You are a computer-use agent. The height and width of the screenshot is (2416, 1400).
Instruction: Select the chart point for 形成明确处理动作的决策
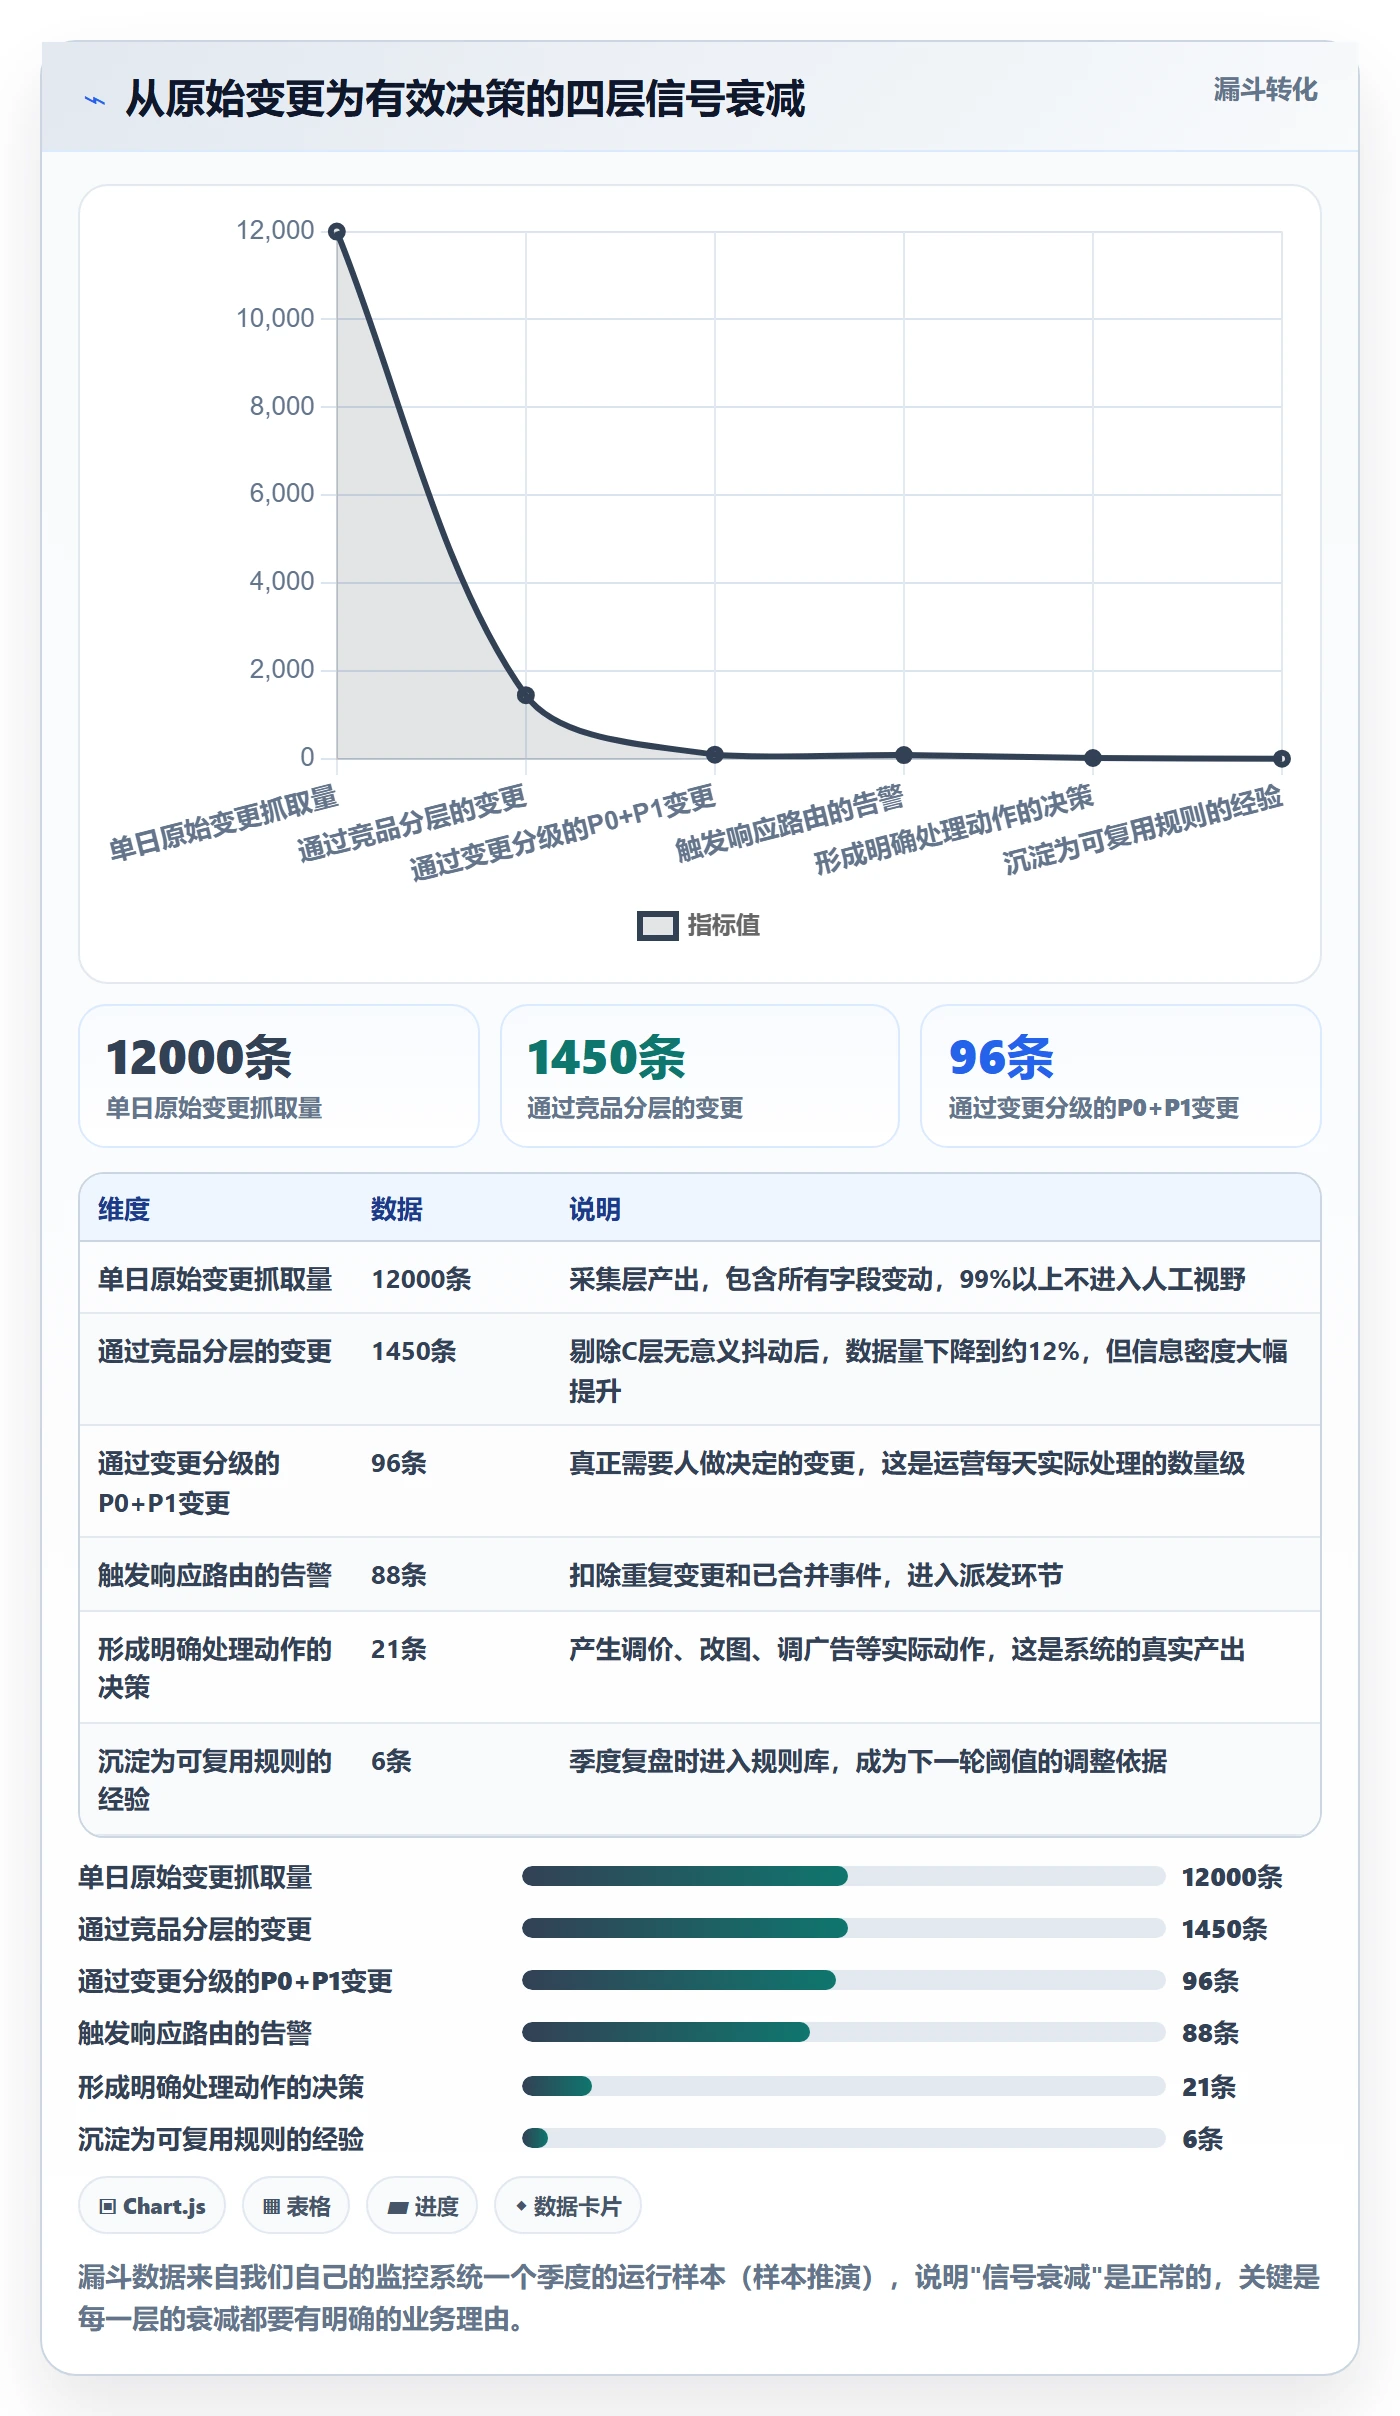[1093, 758]
